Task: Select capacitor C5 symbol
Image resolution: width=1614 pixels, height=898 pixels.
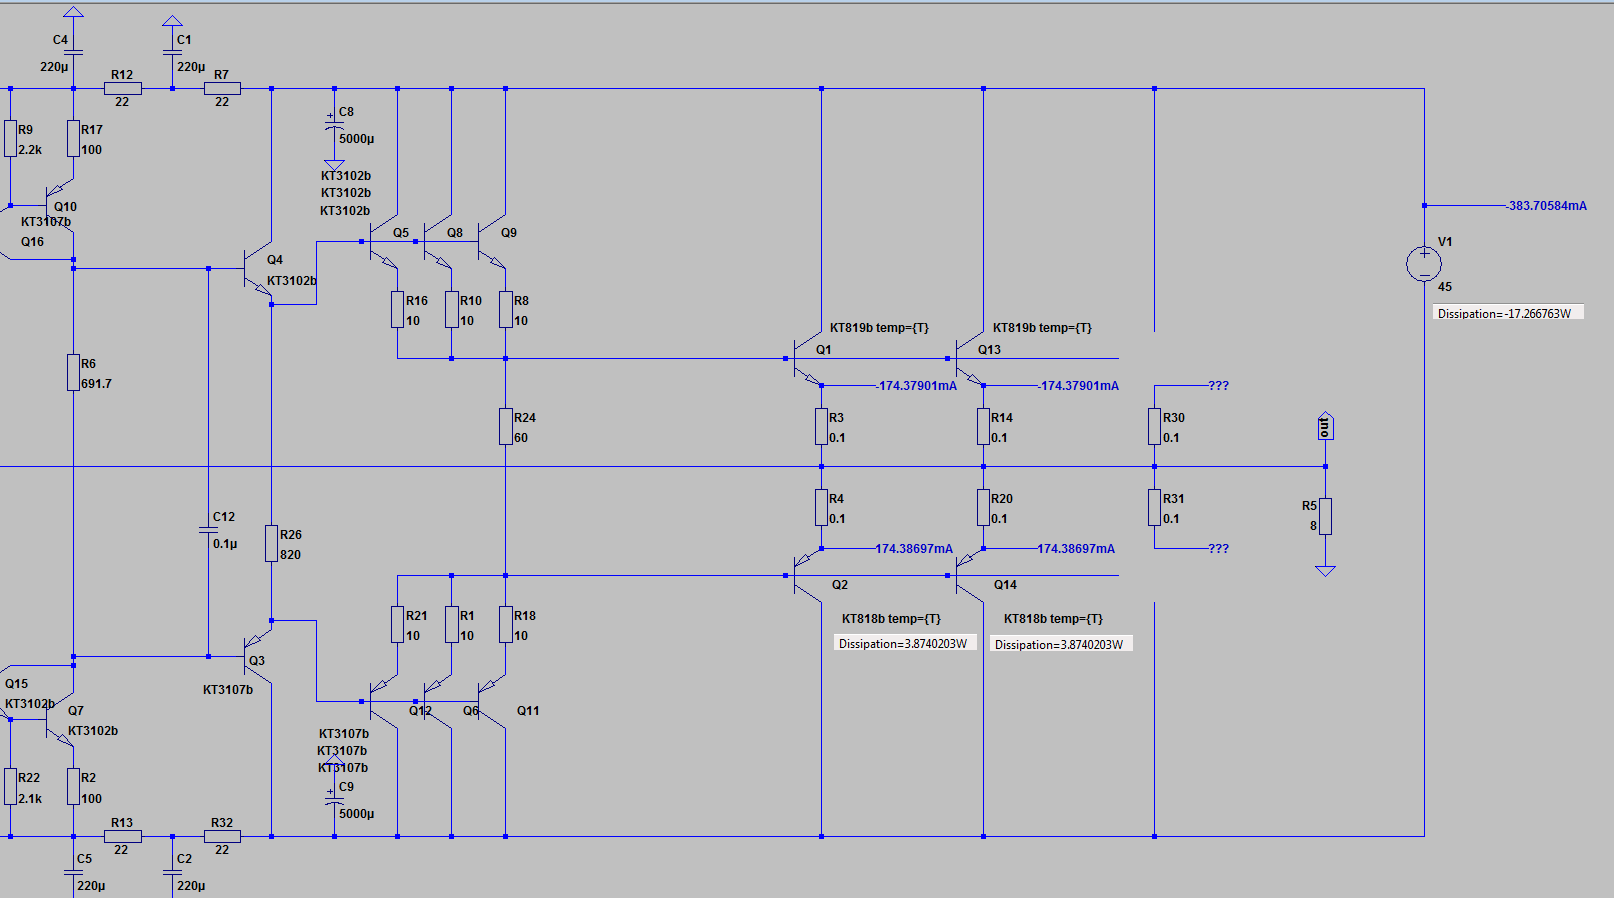Action: click(73, 872)
